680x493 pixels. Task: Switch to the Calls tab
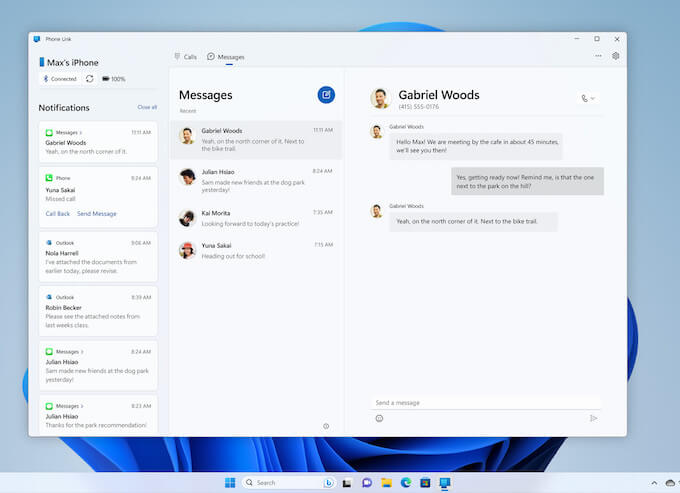click(x=185, y=57)
